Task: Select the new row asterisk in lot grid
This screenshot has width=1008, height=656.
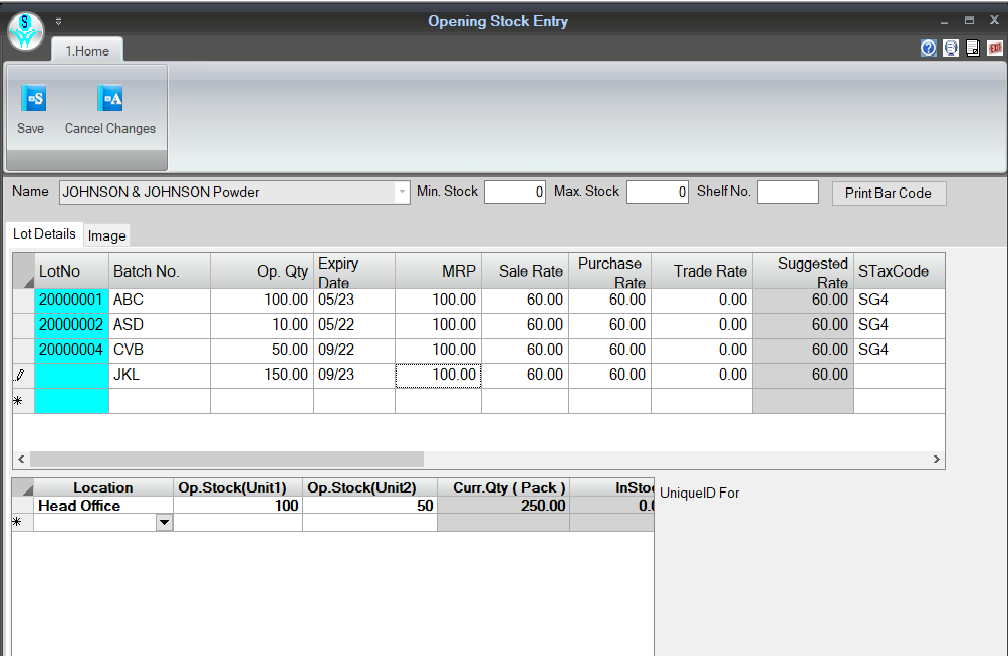Action: [23, 401]
